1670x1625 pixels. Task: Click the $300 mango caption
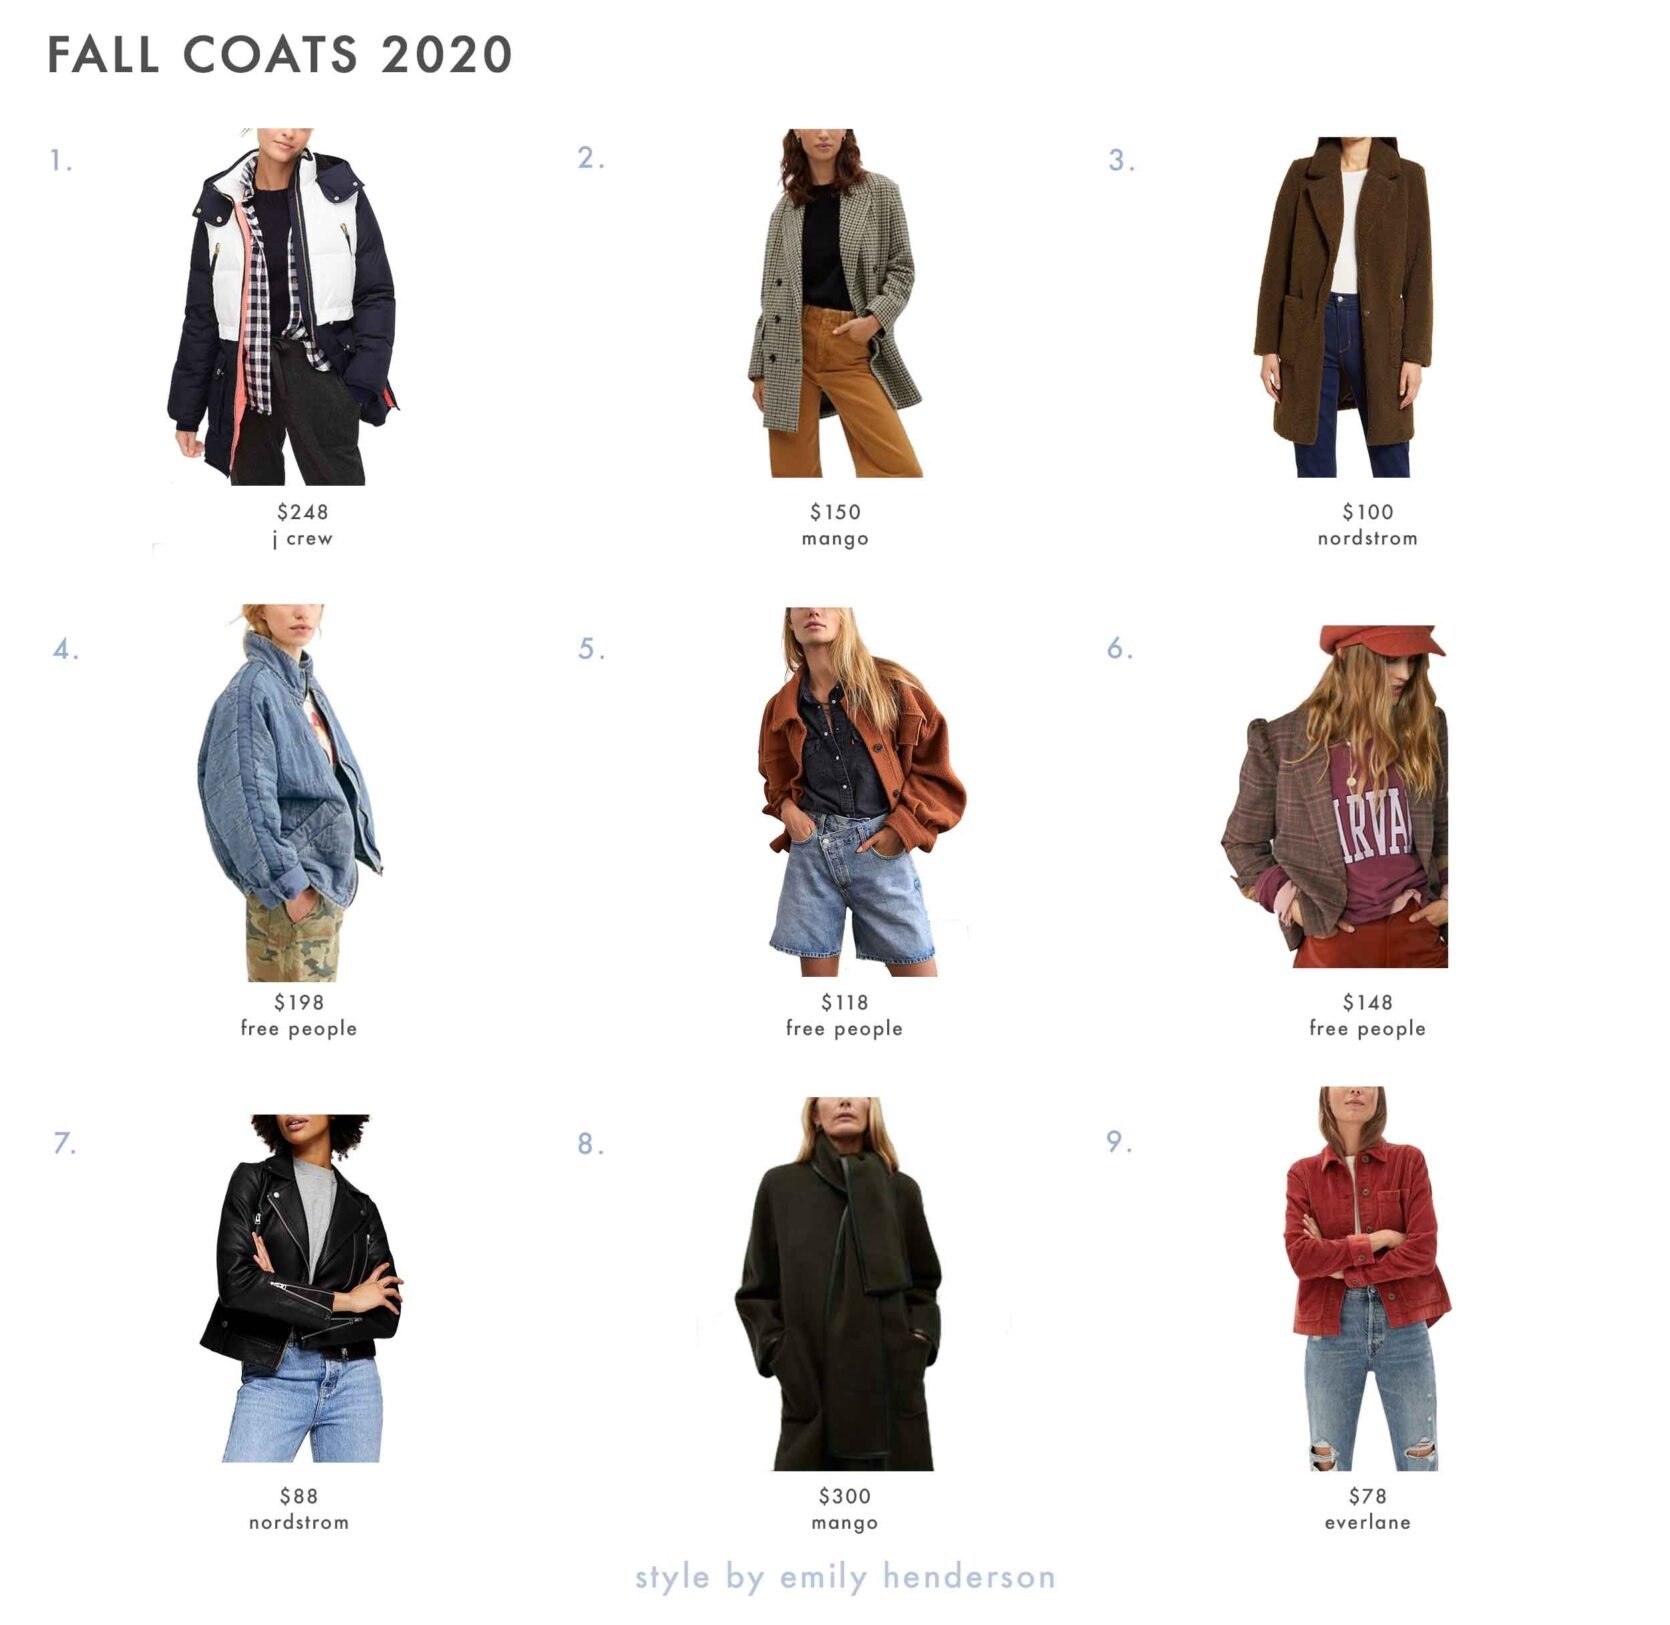844,1509
